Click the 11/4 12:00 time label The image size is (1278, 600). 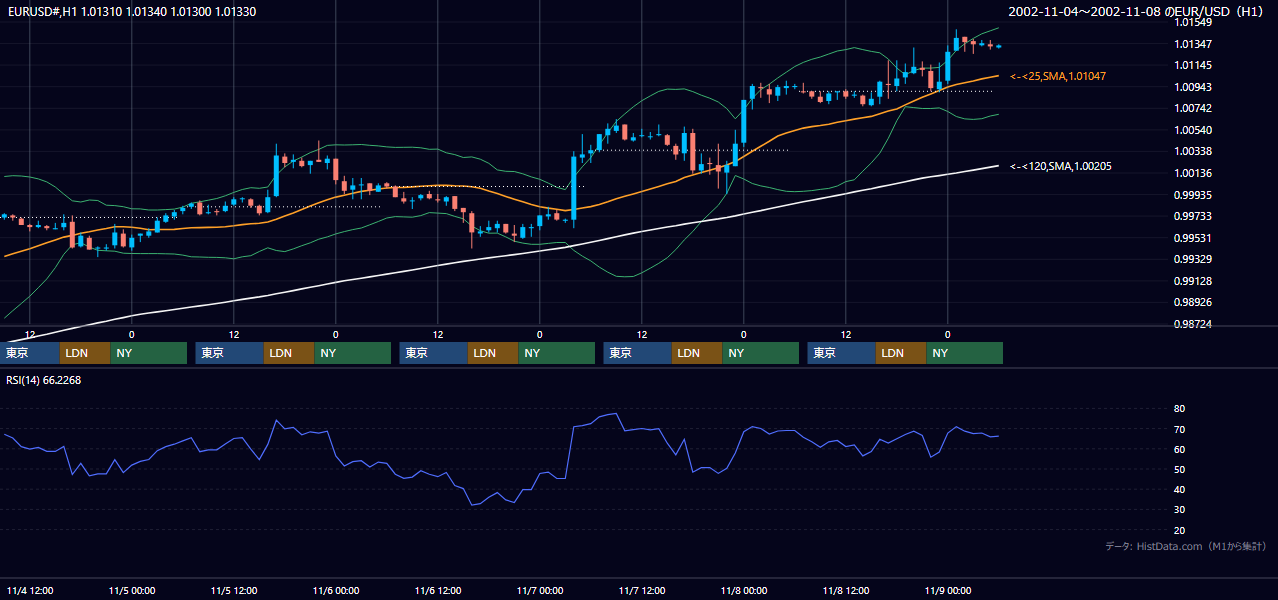coord(30,590)
